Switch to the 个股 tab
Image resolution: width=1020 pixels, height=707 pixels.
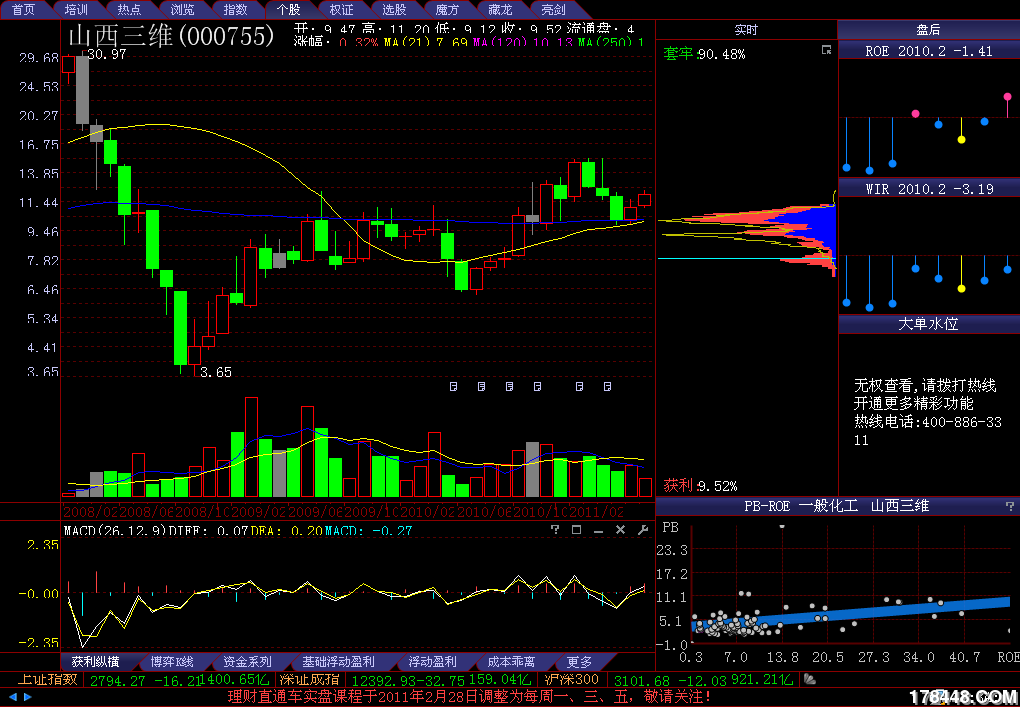[287, 9]
